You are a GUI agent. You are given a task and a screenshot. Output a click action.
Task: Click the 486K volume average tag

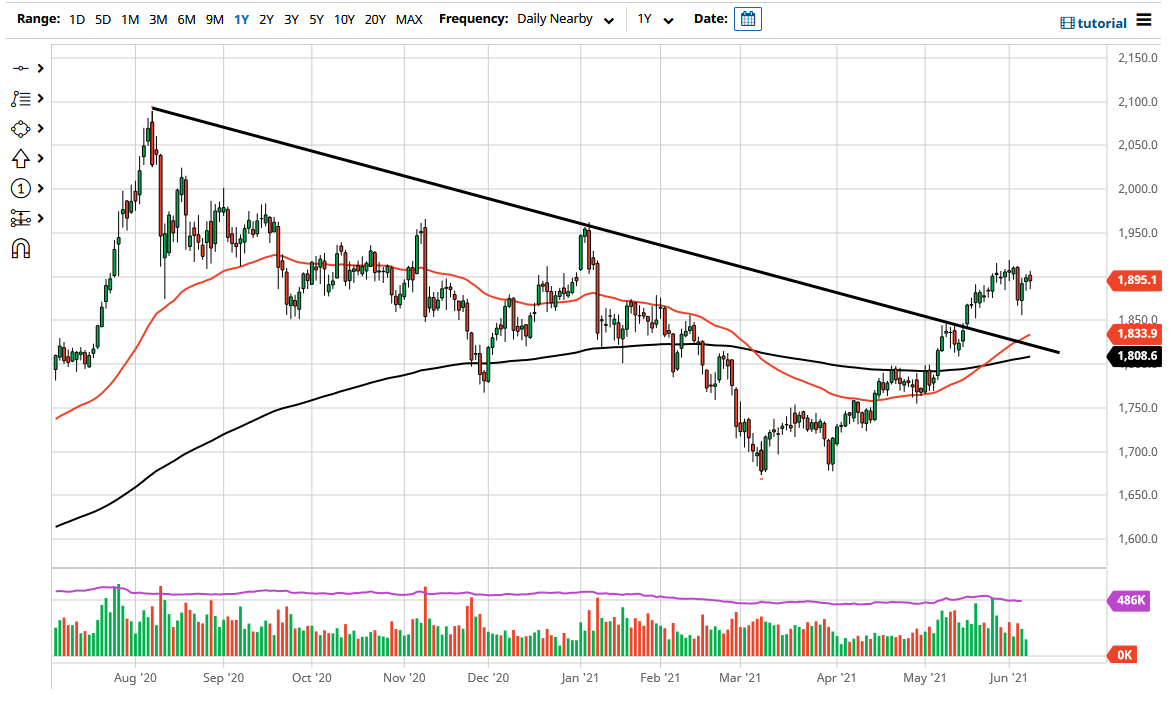(1128, 600)
